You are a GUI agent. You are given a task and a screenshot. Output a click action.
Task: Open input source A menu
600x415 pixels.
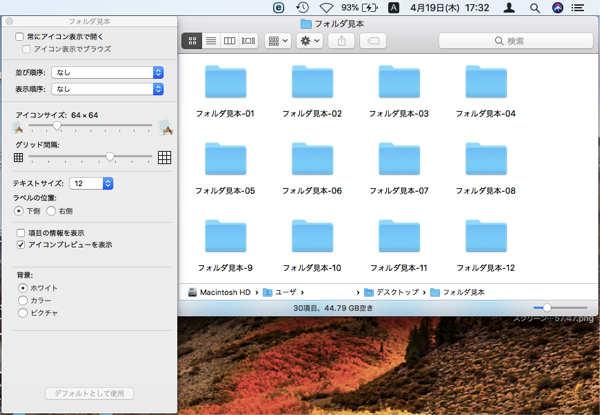click(x=394, y=8)
